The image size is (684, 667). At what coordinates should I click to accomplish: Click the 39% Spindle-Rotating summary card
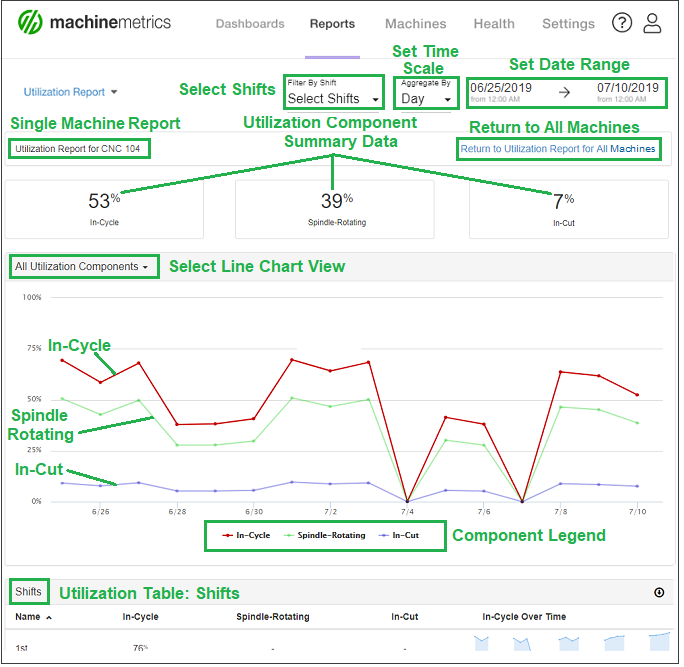(x=337, y=211)
